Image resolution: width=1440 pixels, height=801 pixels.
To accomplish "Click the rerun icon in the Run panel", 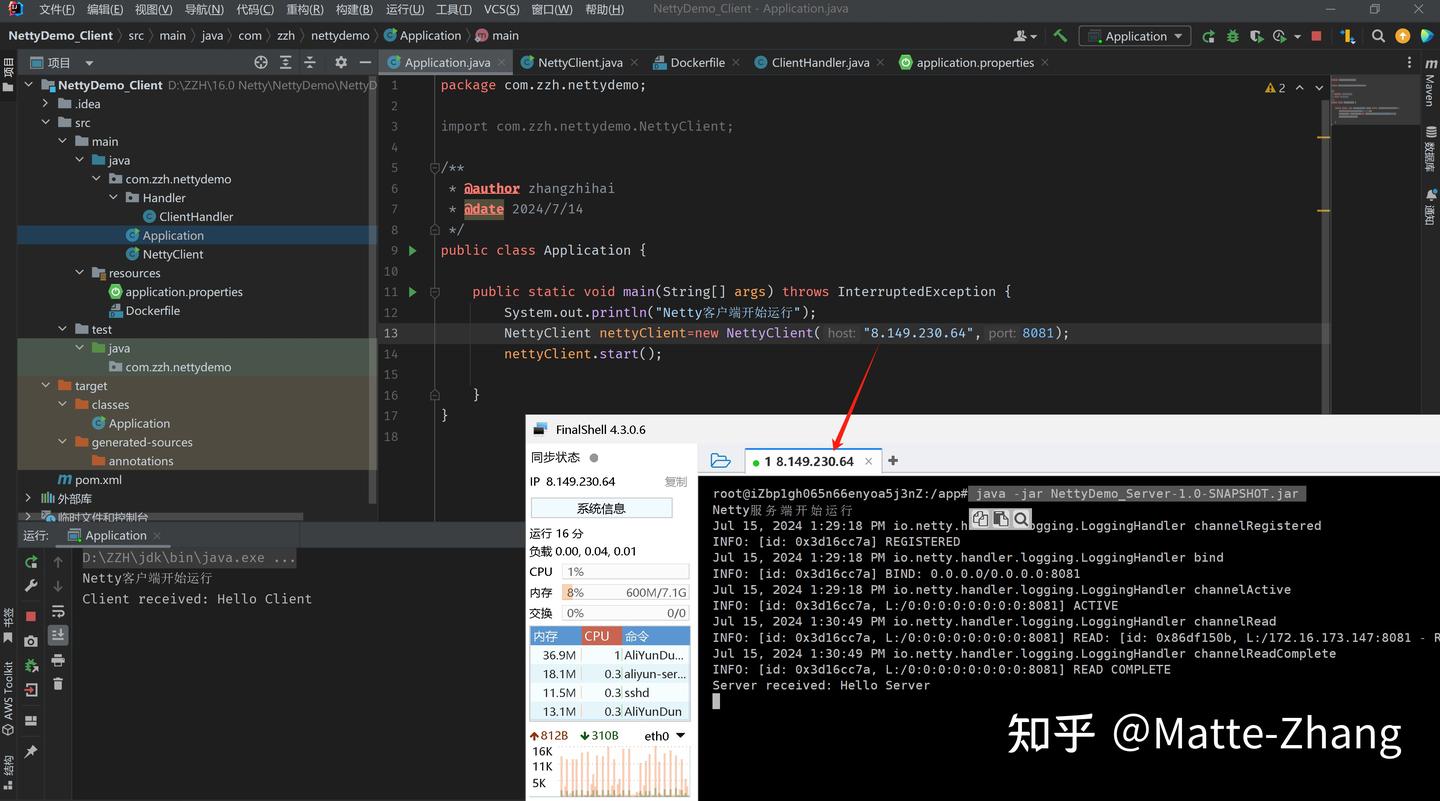I will tap(31, 562).
